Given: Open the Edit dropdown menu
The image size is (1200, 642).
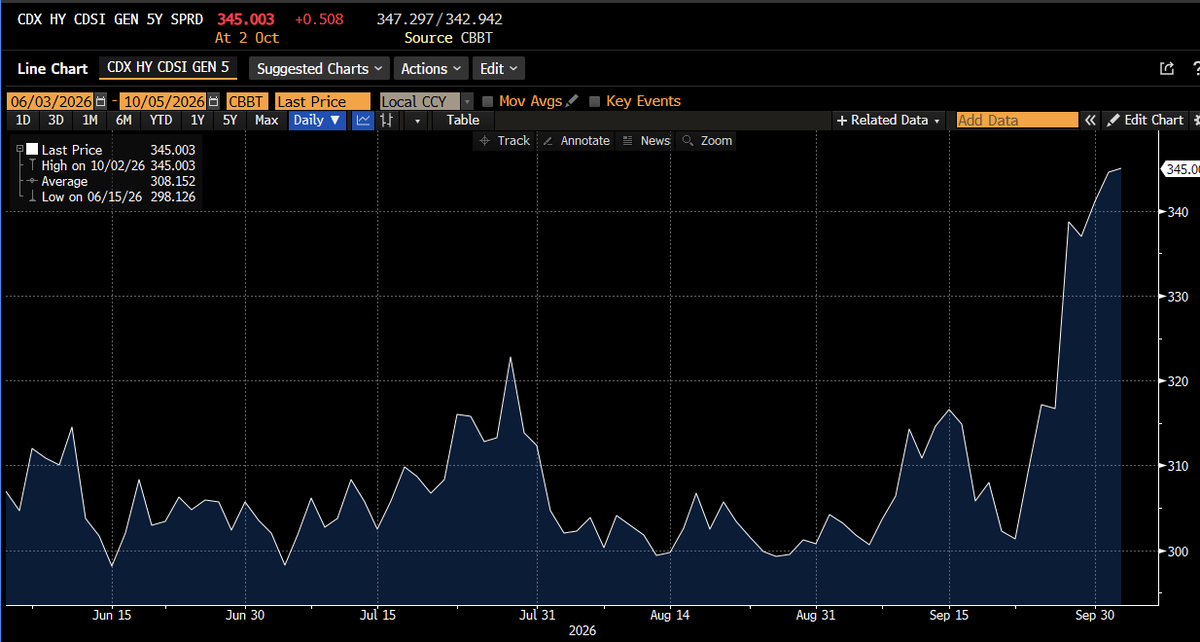Looking at the screenshot, I should pyautogui.click(x=498, y=69).
